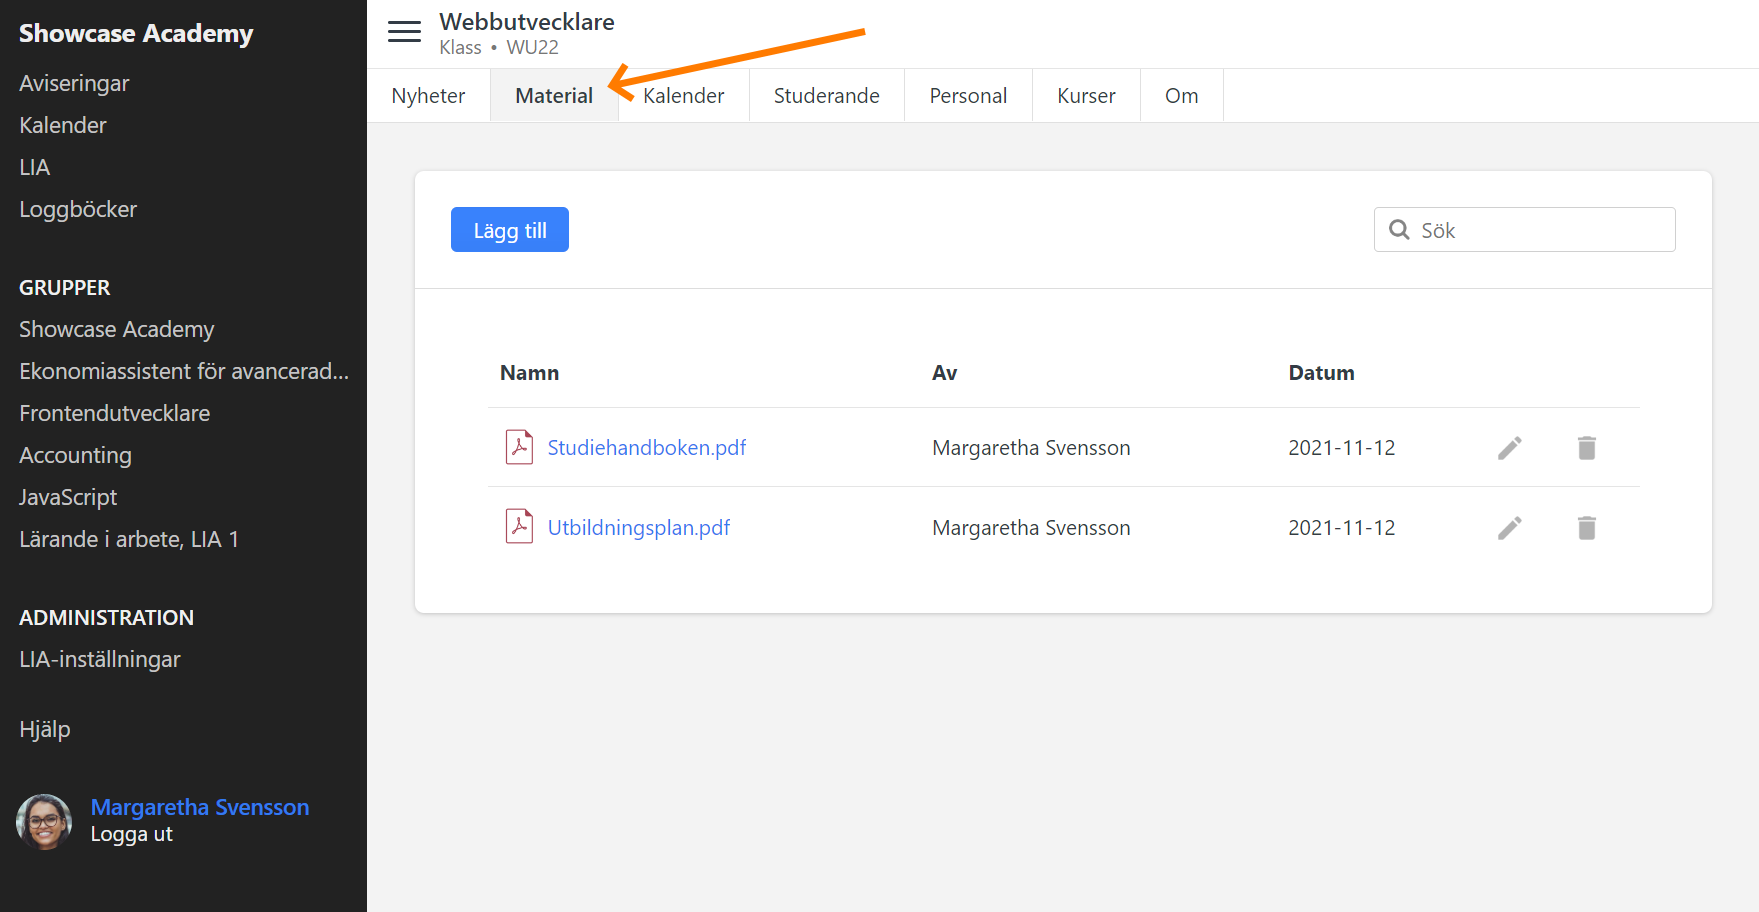Edit Studiehandboken.pdf with pencil icon

(1509, 448)
